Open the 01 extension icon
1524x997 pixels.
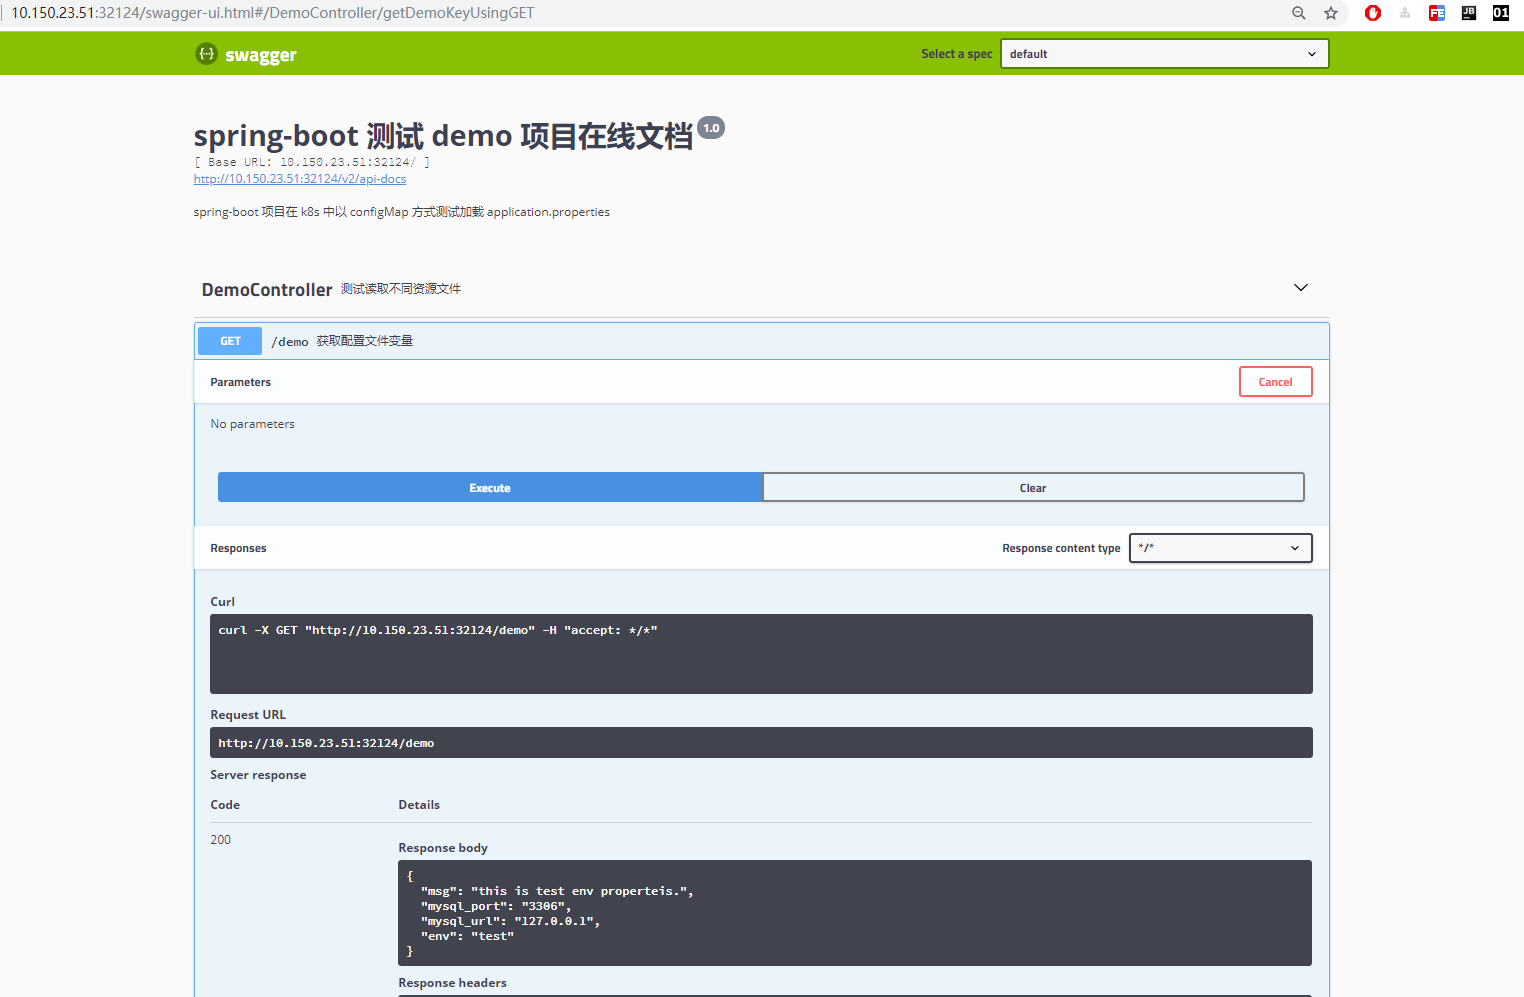coord(1500,13)
